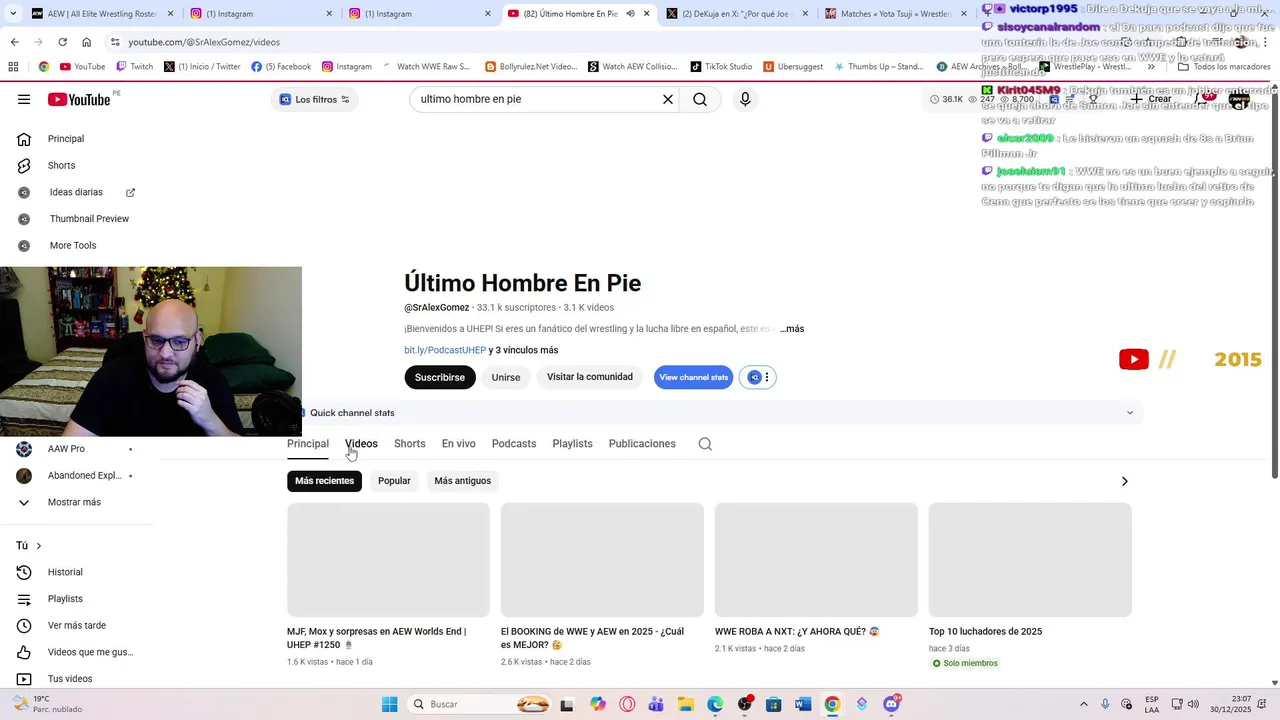1280x720 pixels.
Task: Open the bit.ly/PodcastUHEP link
Action: [445, 351]
